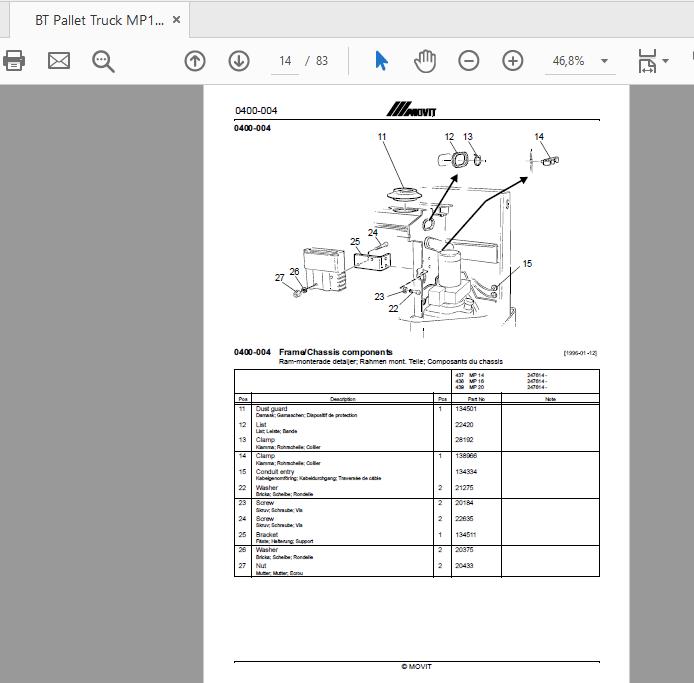
Task: Switch to BT Pallet Truck MP1 tab
Action: (100, 20)
